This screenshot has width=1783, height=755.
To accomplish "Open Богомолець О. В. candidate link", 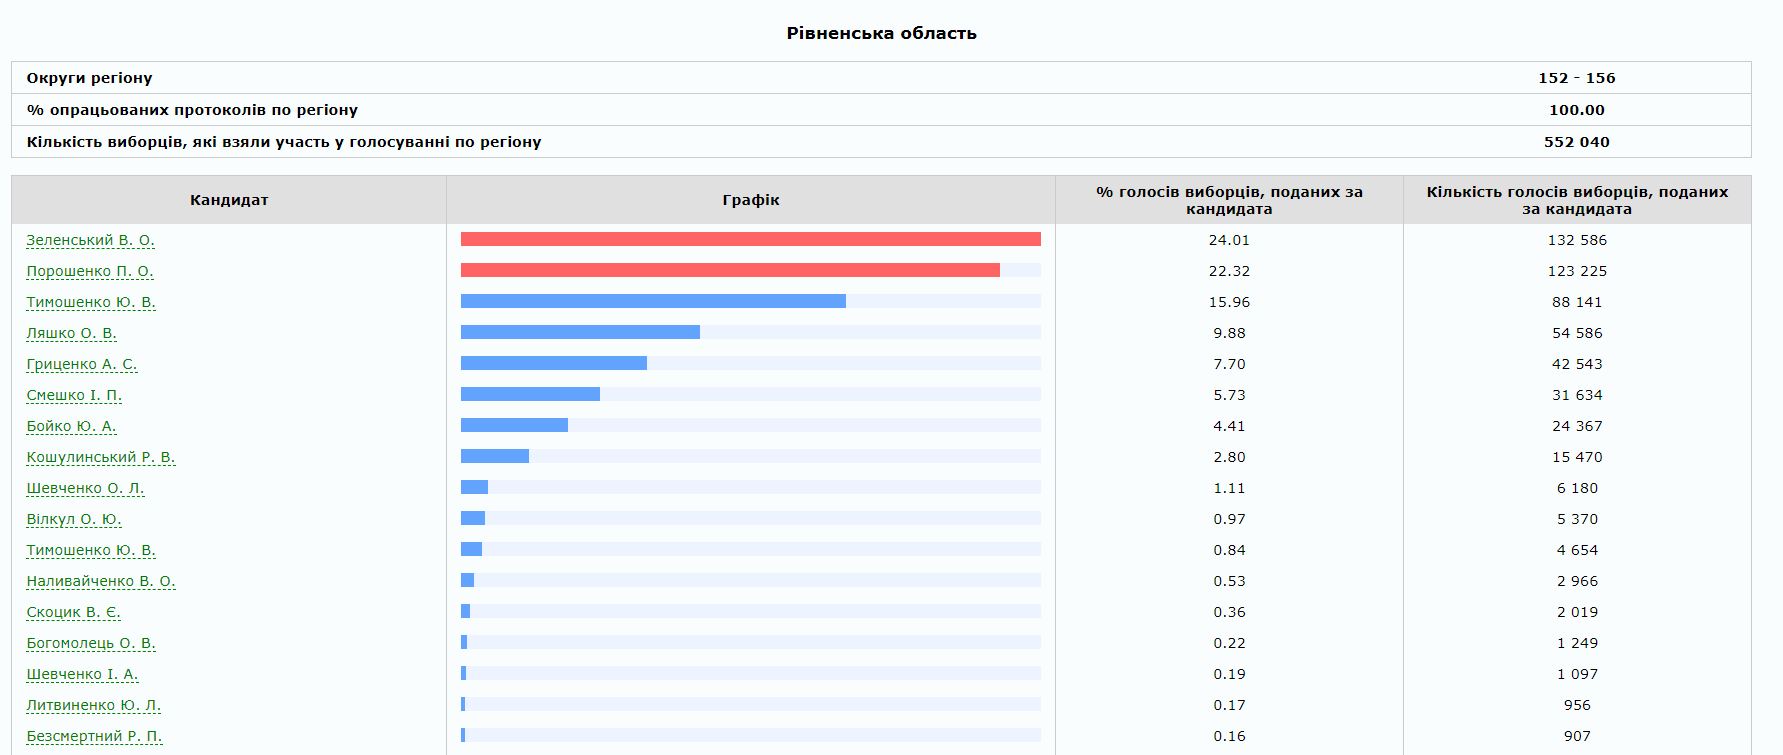I will [x=91, y=643].
